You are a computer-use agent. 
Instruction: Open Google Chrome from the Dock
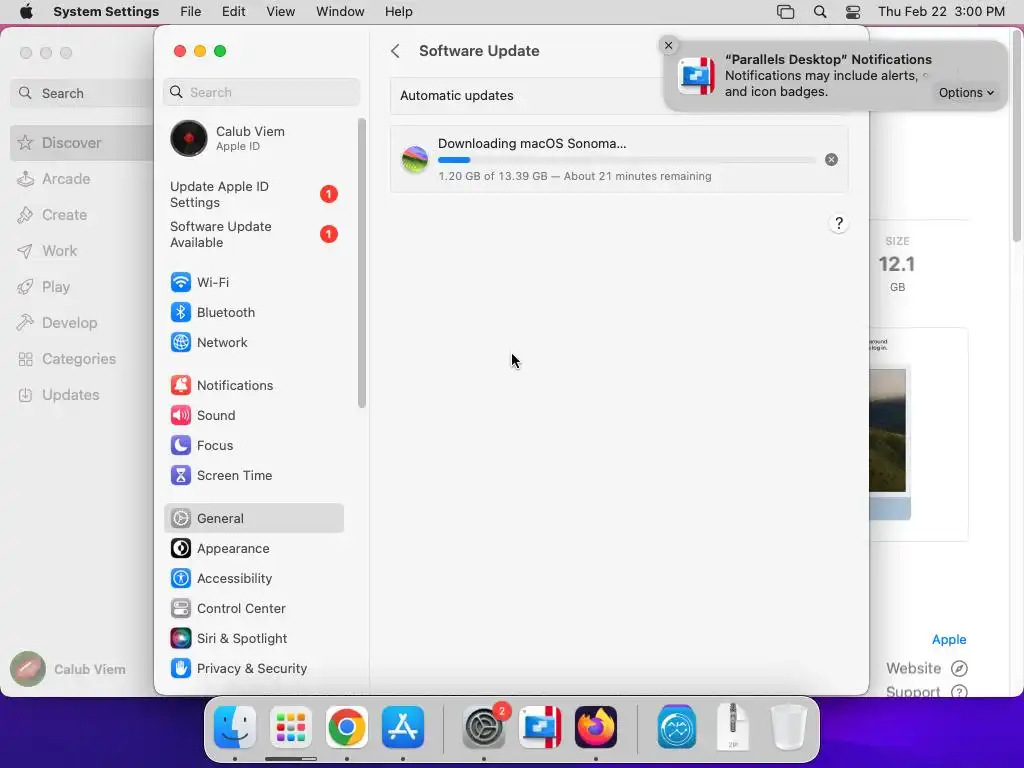(x=347, y=728)
